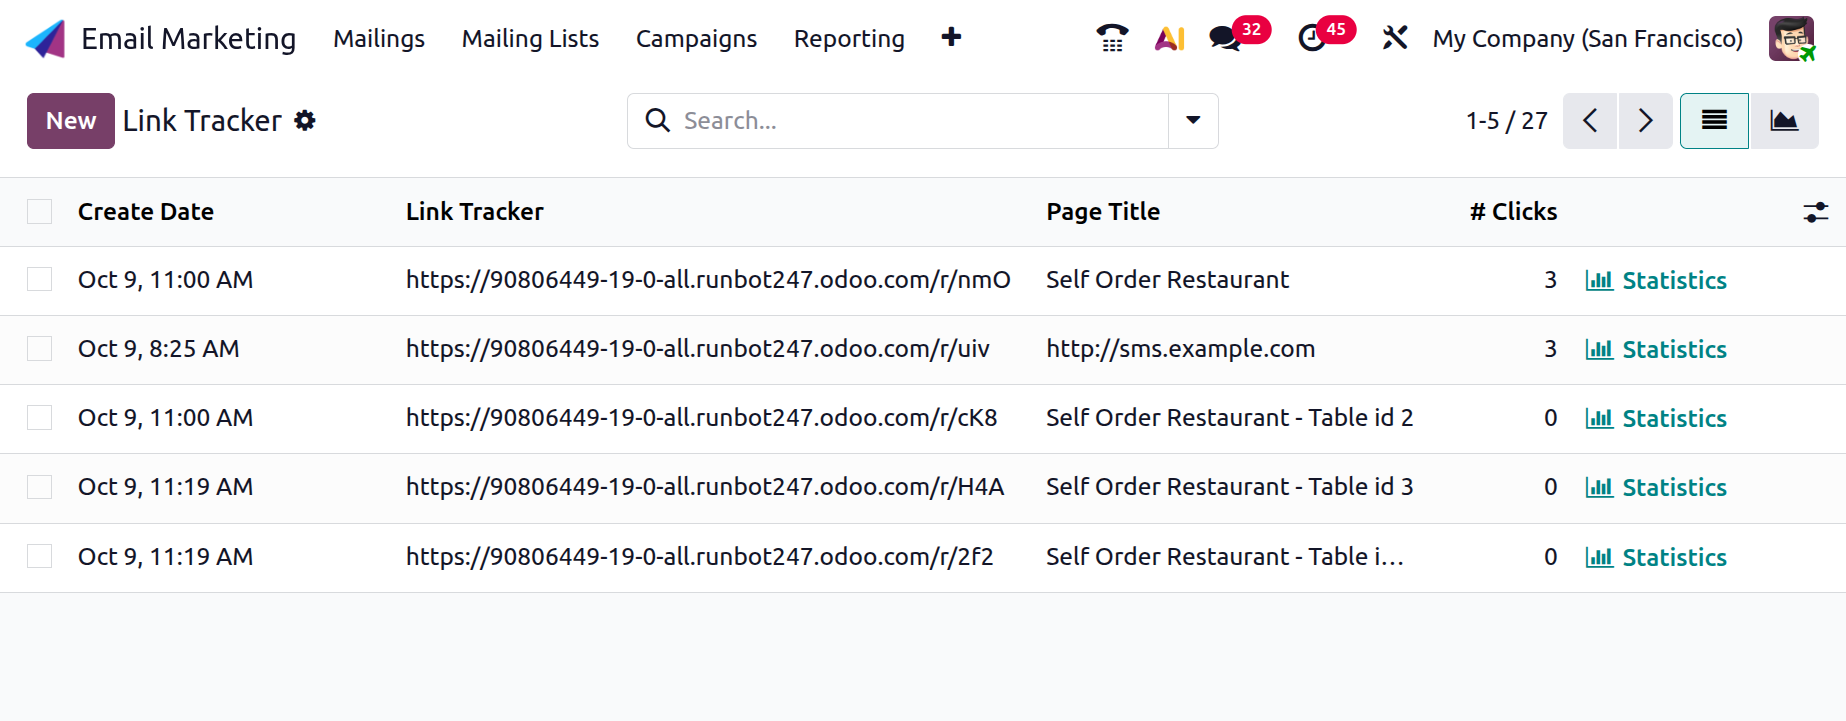
Task: Open the Reporting menu
Action: pyautogui.click(x=849, y=38)
